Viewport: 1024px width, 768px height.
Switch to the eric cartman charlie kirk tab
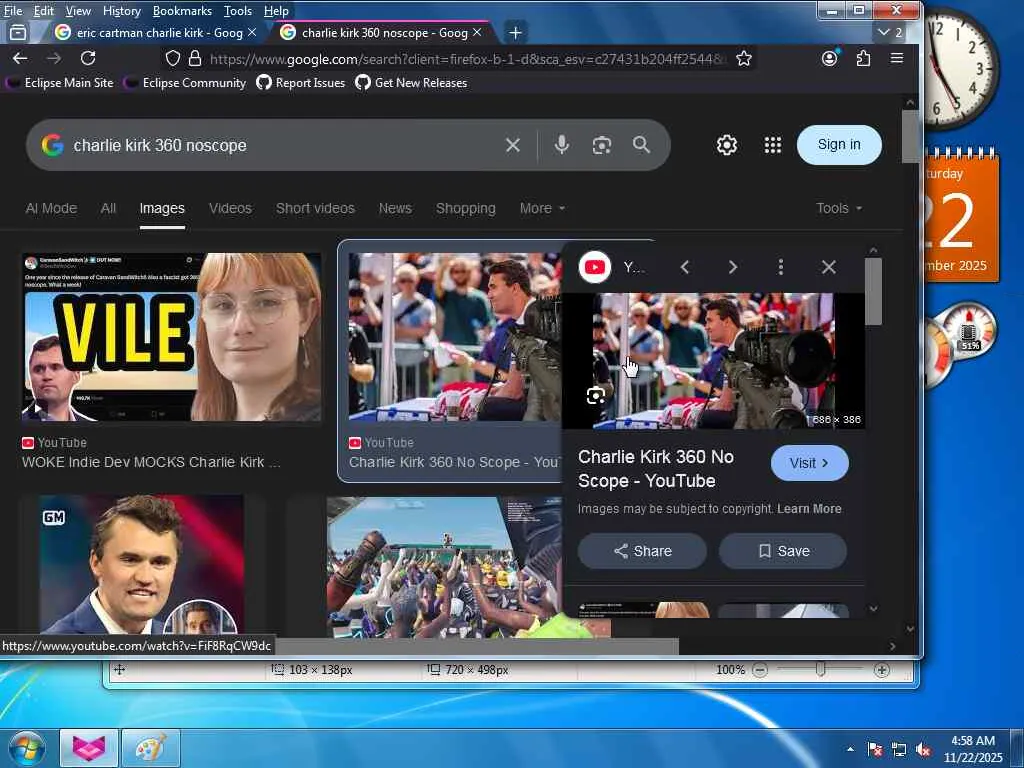[157, 32]
